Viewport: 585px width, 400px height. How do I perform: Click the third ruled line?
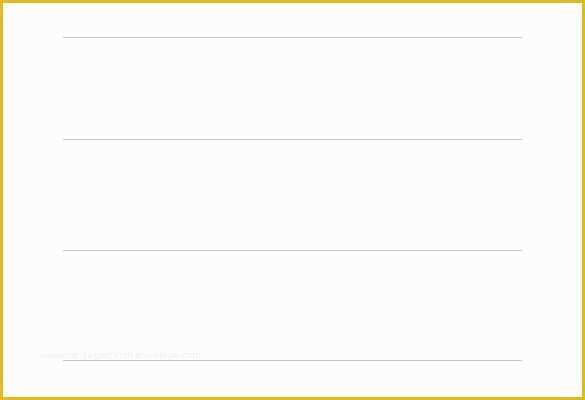coord(292,250)
